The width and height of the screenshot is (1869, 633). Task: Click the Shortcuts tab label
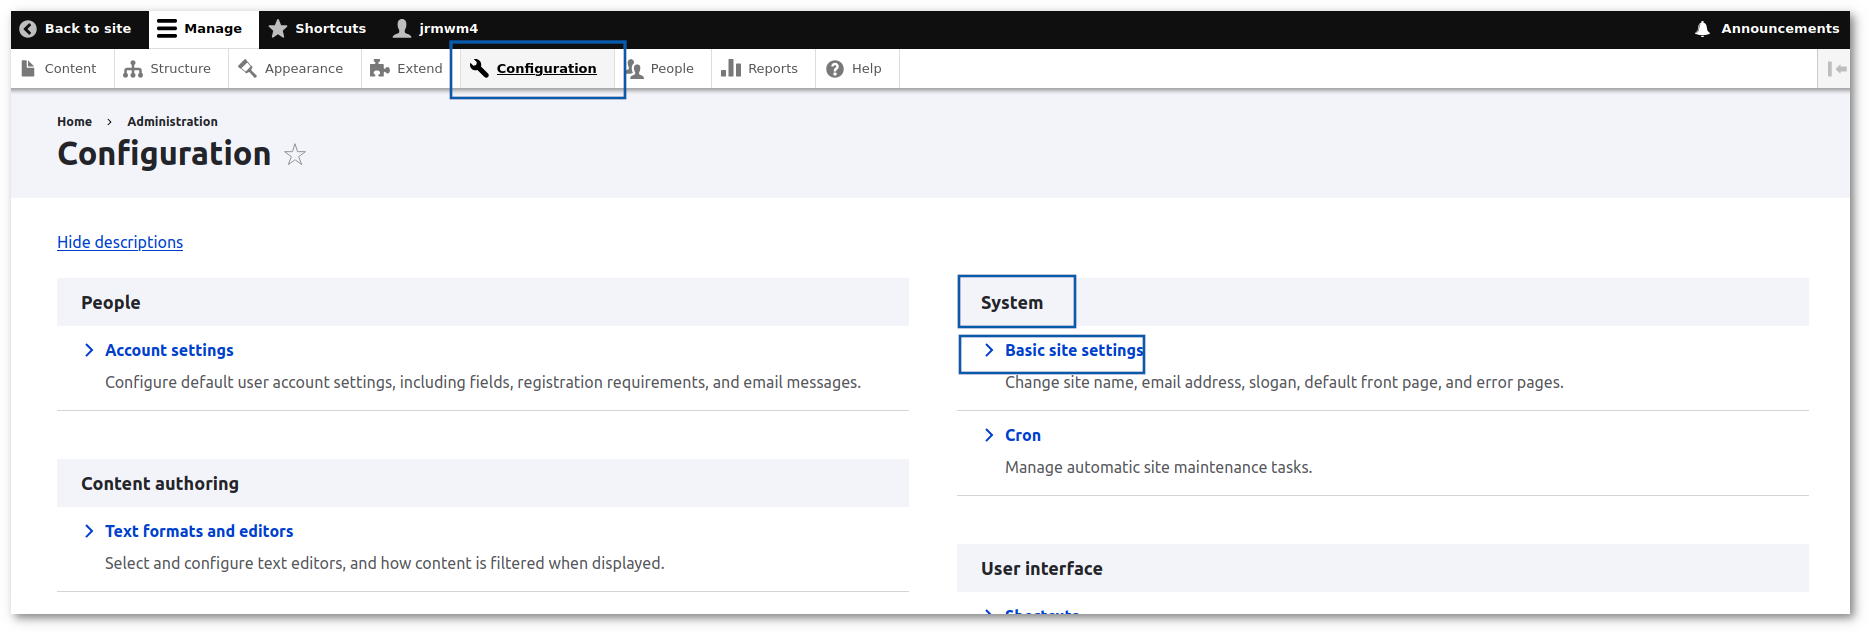[x=331, y=29]
